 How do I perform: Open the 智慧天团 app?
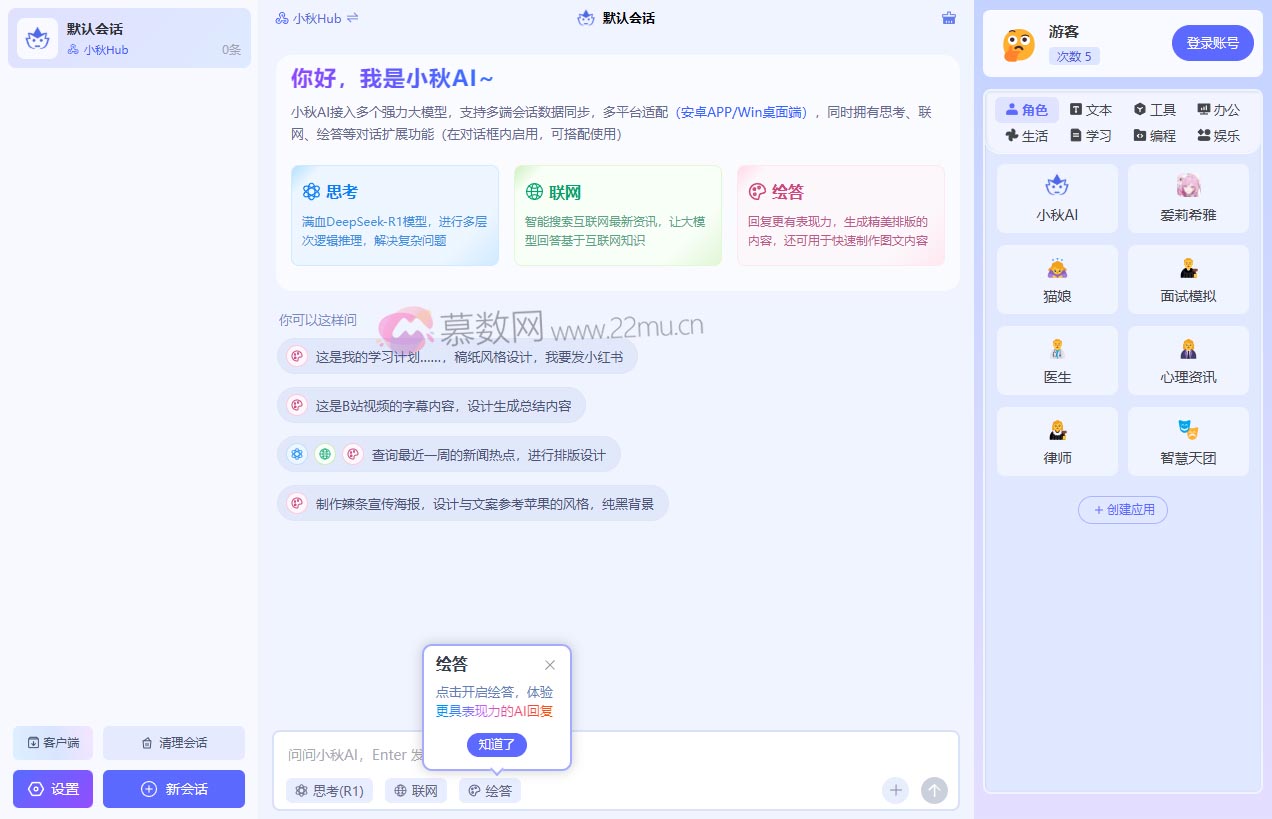tap(1187, 441)
